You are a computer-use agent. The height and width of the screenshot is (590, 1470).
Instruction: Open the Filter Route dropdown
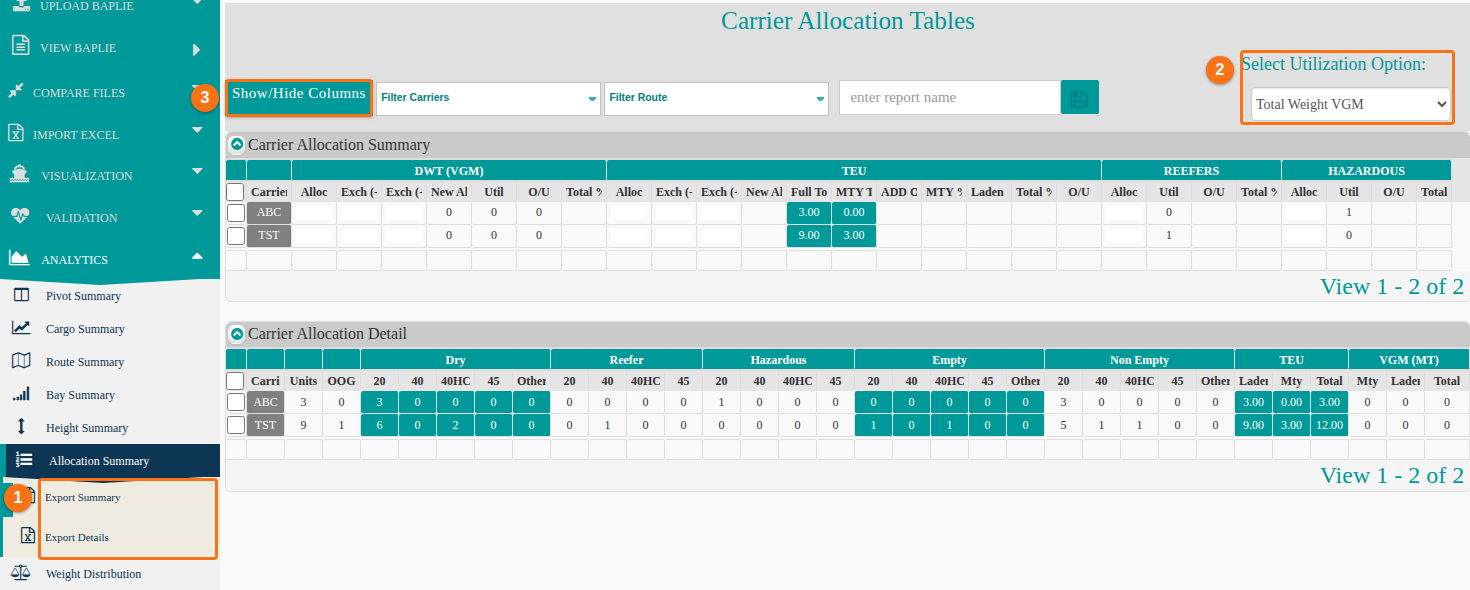click(x=716, y=98)
